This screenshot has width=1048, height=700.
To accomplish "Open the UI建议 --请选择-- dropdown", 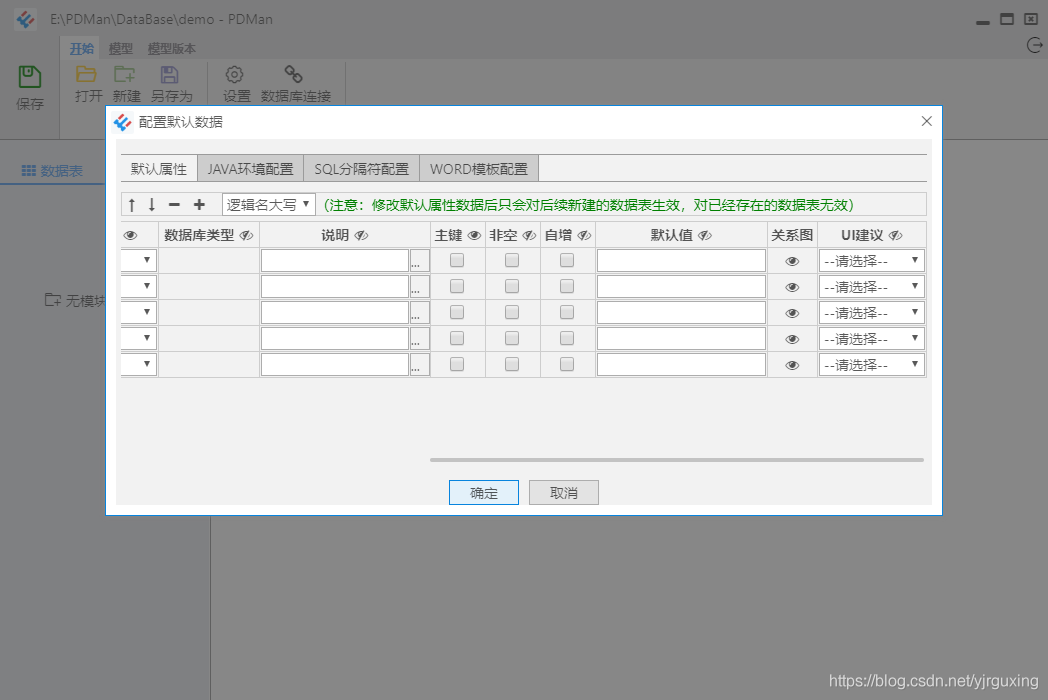I will (x=871, y=259).
